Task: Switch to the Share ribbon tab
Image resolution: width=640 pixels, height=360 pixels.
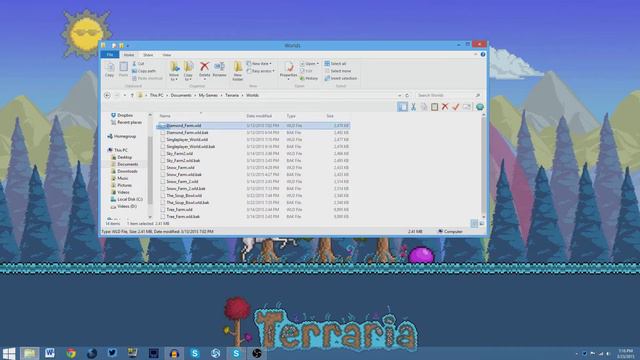Action: pyautogui.click(x=148, y=55)
